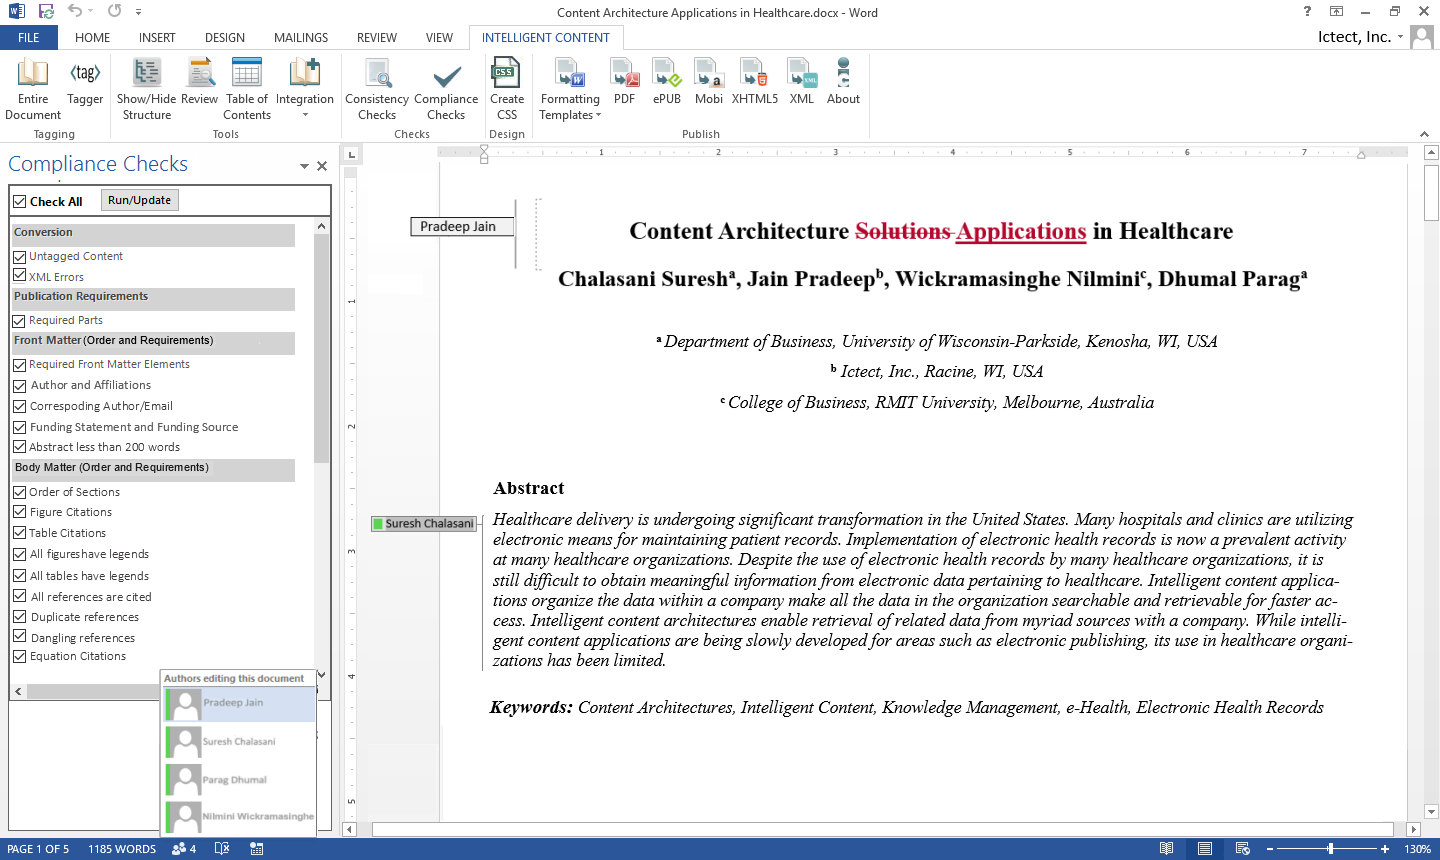
Task: Customize Quick Access Toolbar dropdown
Action: 138,12
